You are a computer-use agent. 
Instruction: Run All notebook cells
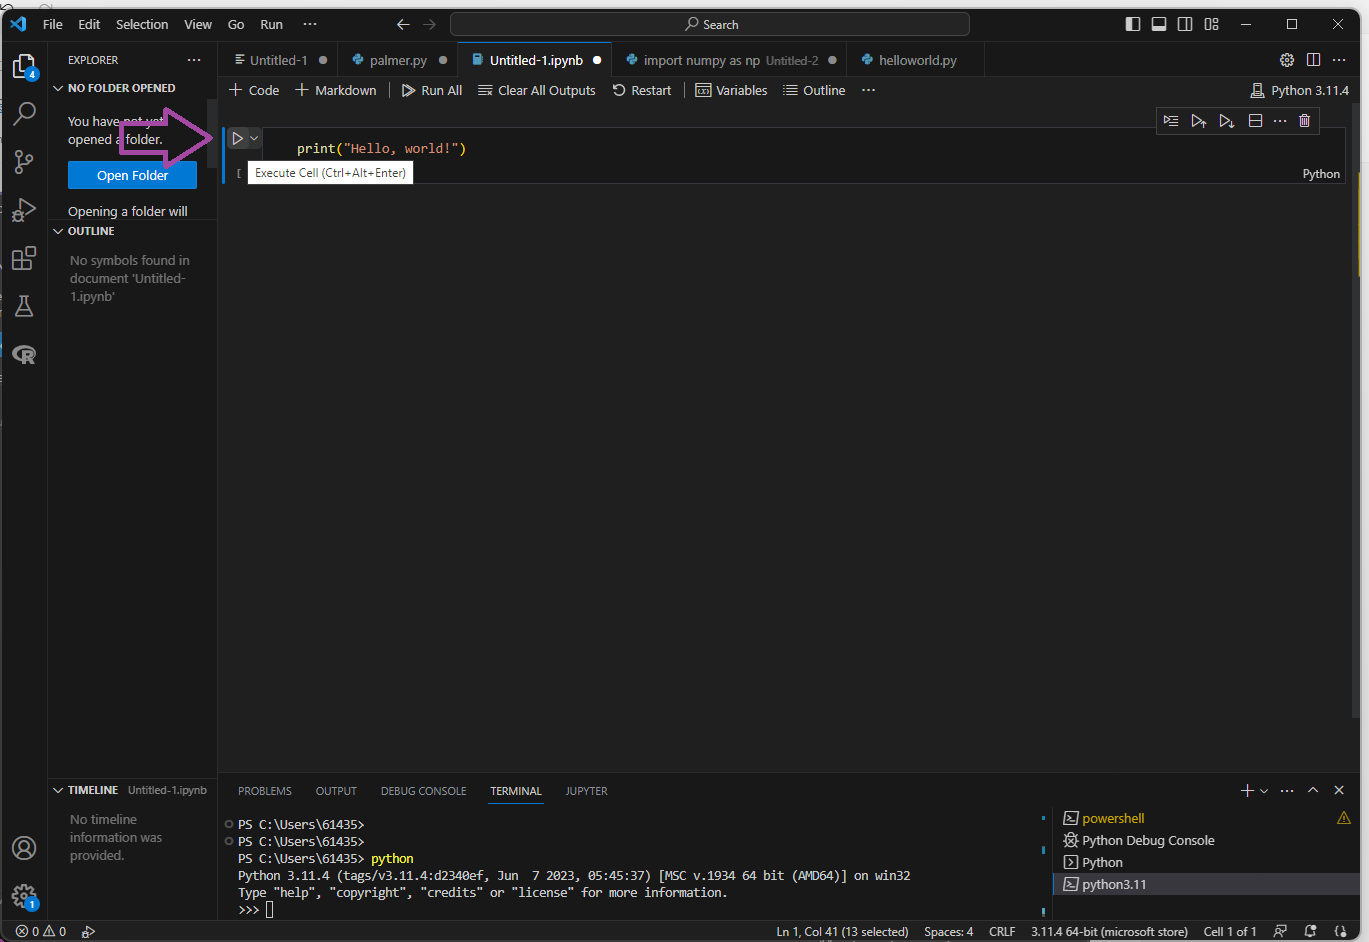click(x=431, y=90)
